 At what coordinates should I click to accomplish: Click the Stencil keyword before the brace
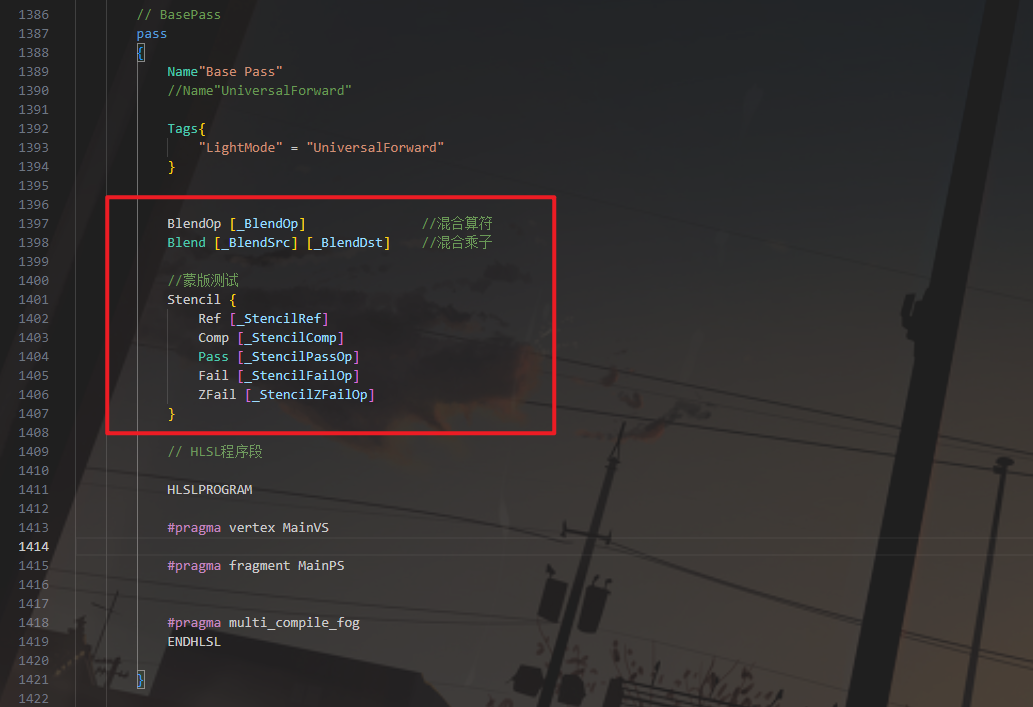[x=194, y=300]
